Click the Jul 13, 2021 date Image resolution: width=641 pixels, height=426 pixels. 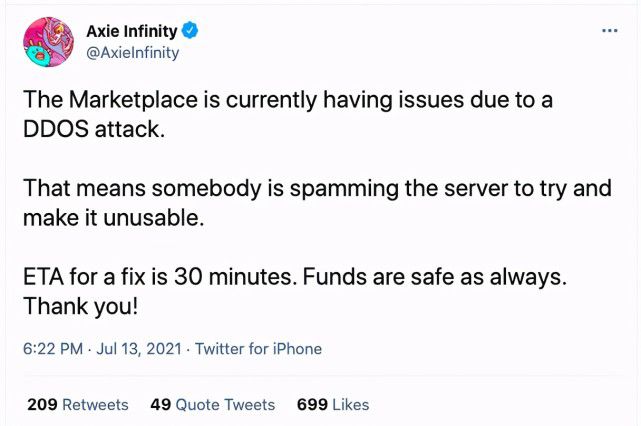tap(139, 349)
